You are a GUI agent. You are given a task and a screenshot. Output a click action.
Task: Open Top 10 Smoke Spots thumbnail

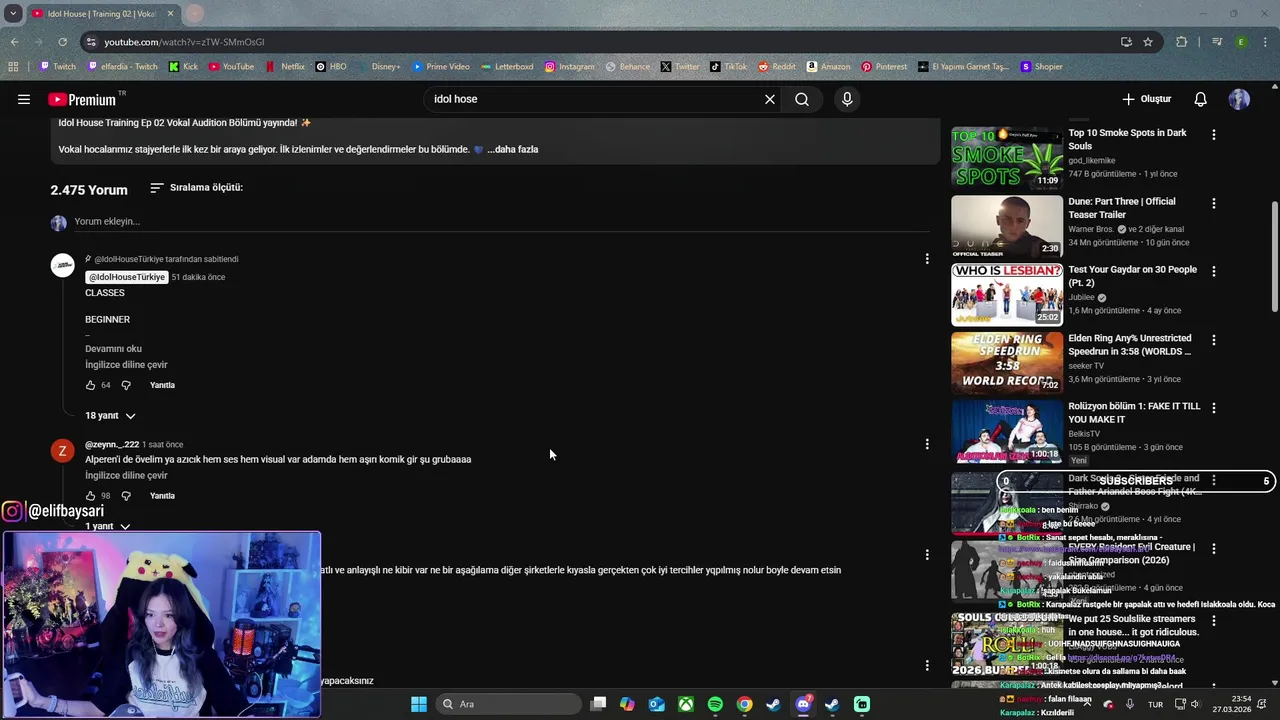[x=1007, y=157]
